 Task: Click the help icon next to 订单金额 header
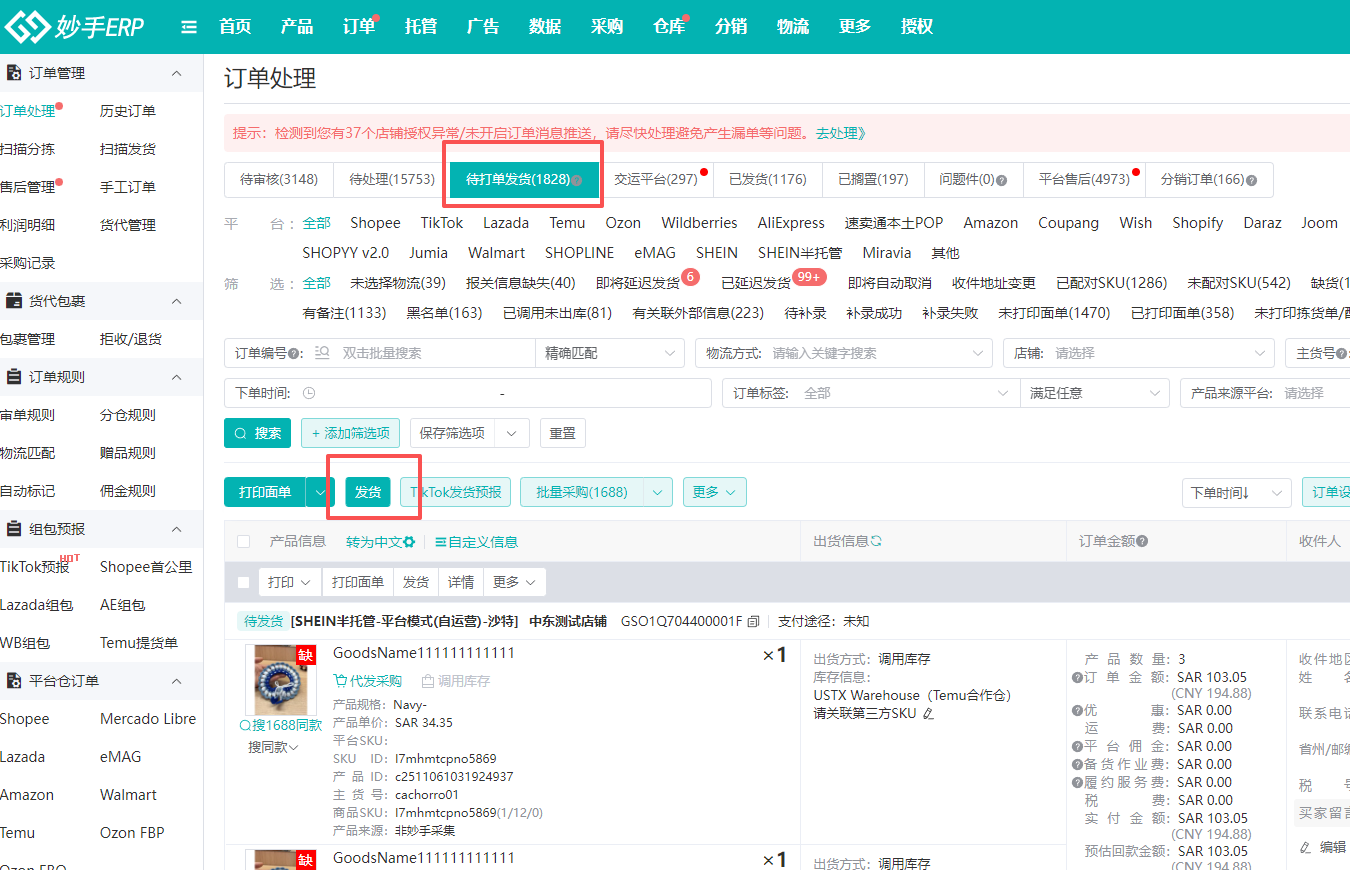coord(1142,541)
